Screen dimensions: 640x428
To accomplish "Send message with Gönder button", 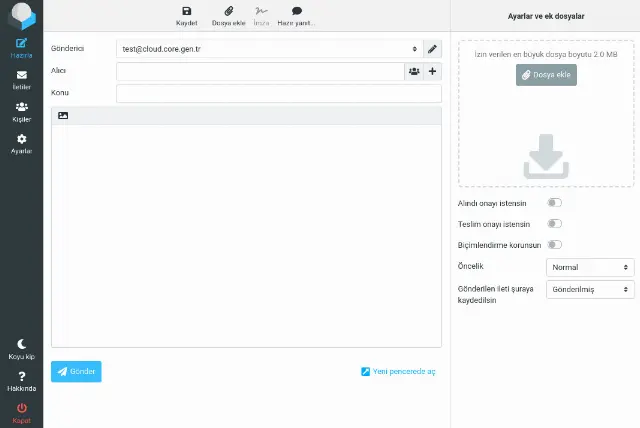I will 76,371.
